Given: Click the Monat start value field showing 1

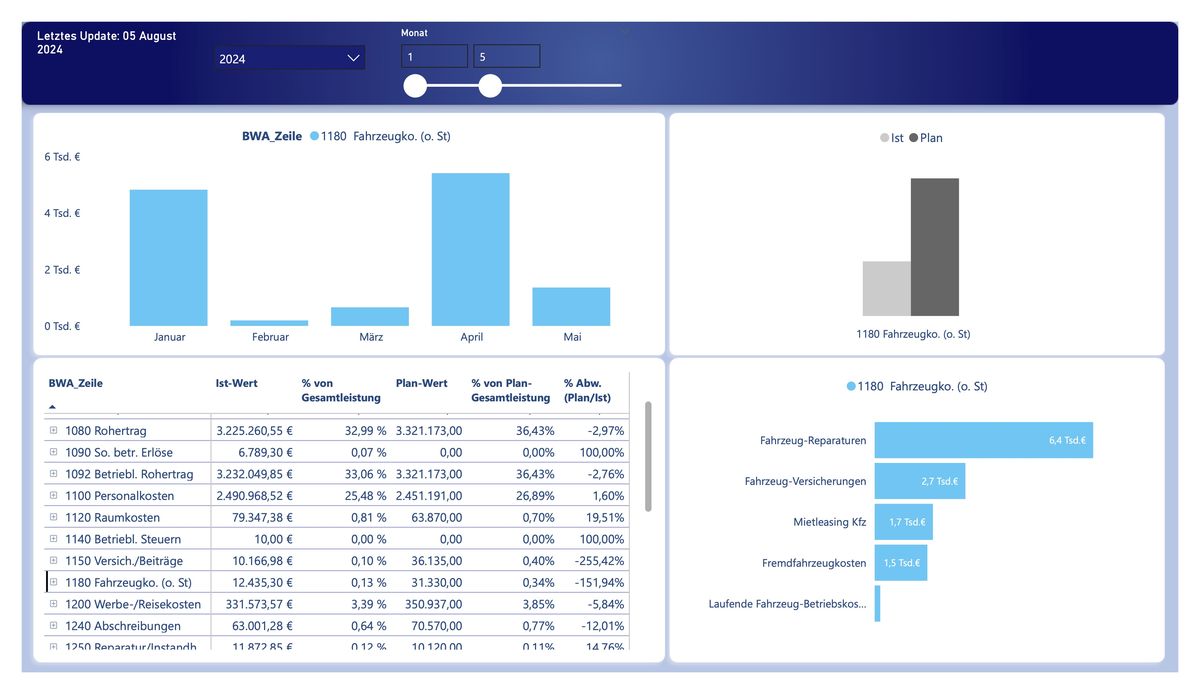Looking at the screenshot, I should (434, 57).
